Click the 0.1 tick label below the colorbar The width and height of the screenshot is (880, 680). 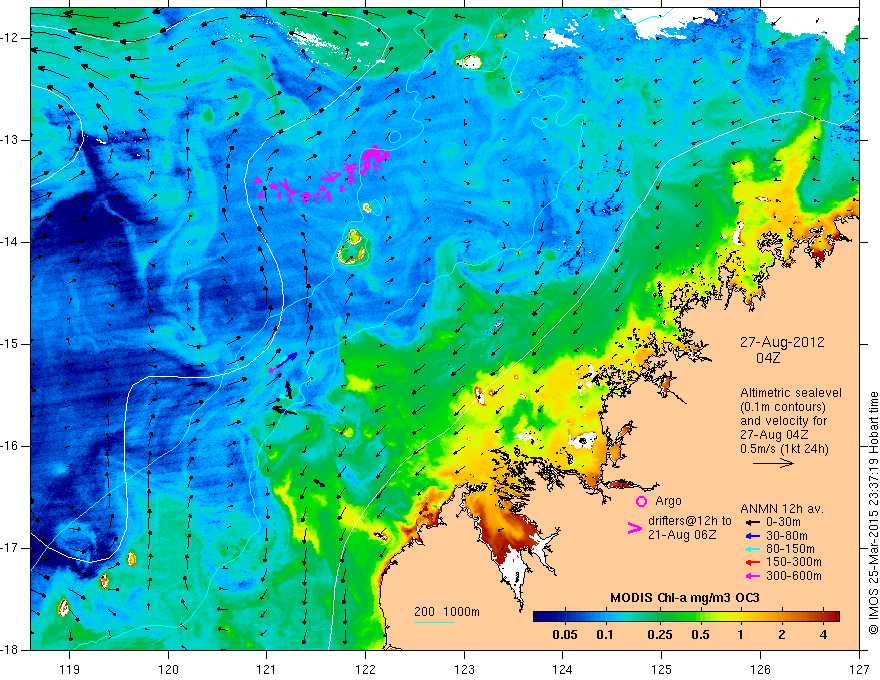click(x=604, y=635)
